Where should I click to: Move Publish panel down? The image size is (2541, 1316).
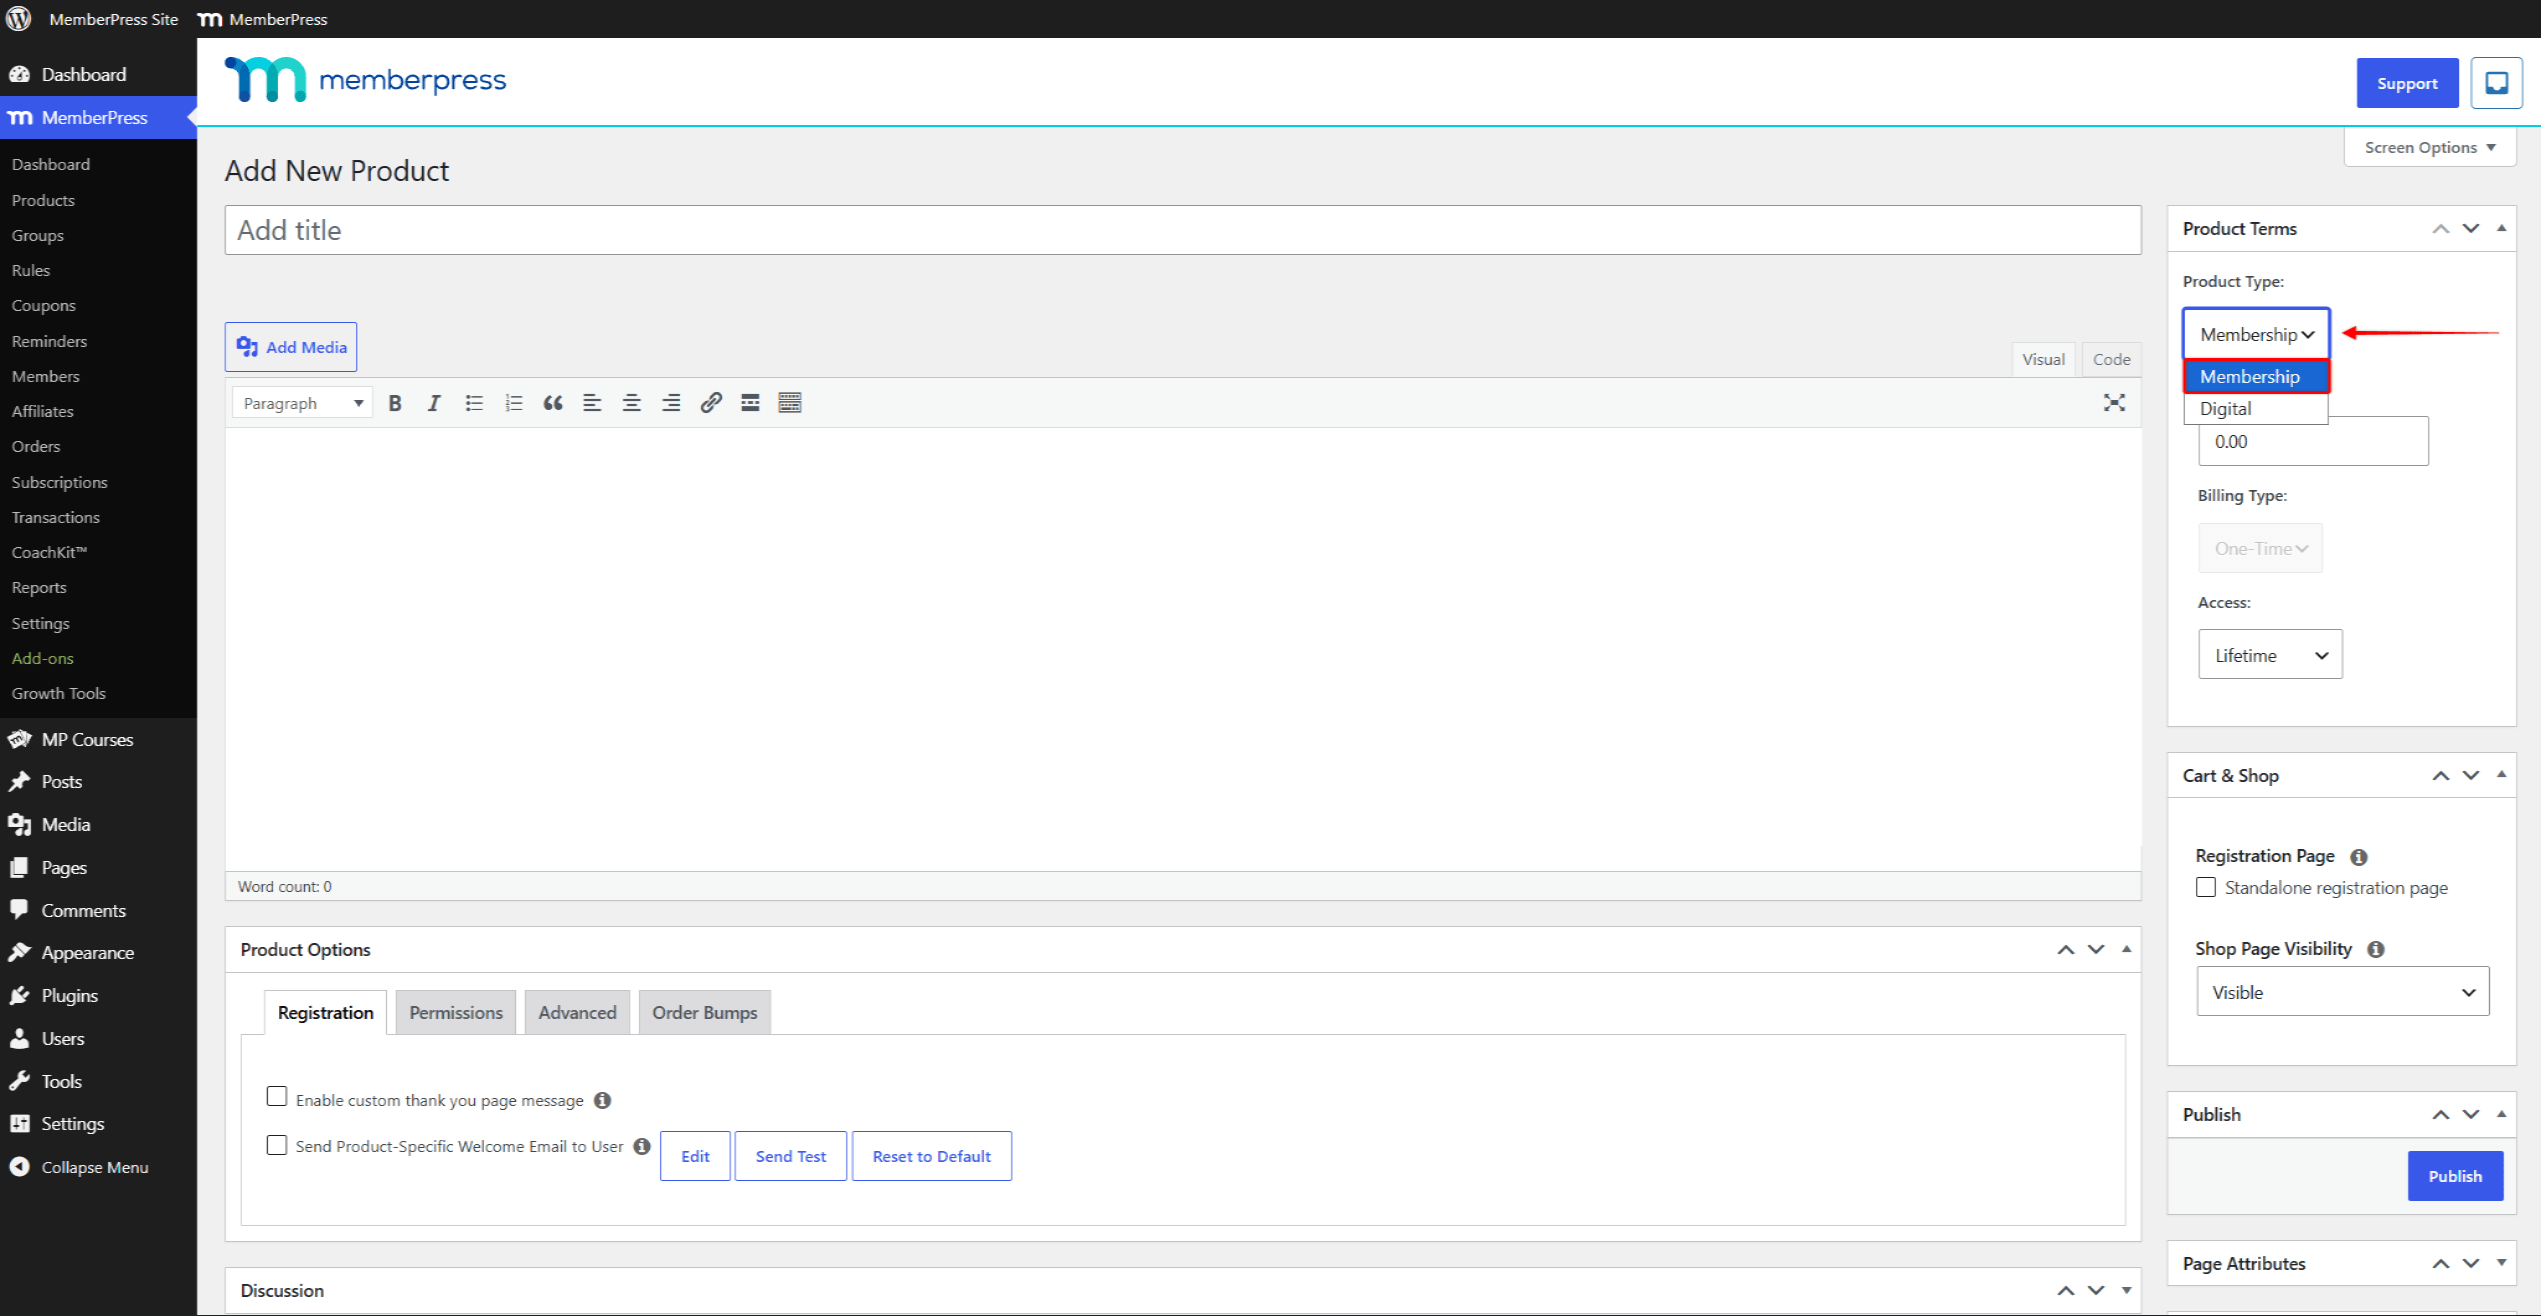pos(2471,1115)
